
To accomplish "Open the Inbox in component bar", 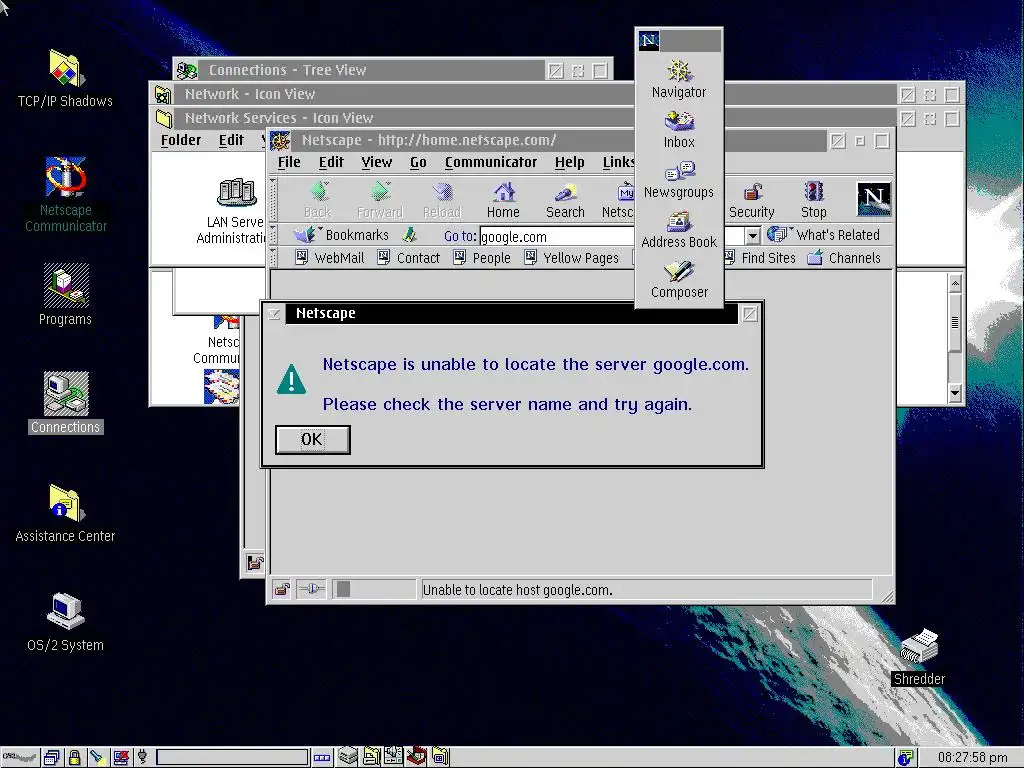I will pos(679,129).
